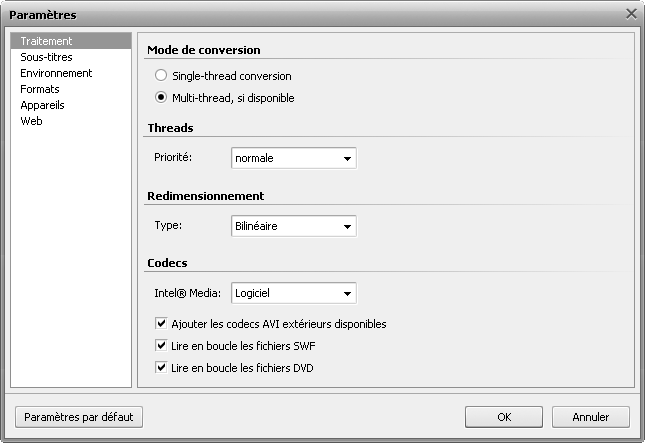Expand the Redimensionnement Type dropdown
Screen dimensions: 645x443
click(x=294, y=226)
